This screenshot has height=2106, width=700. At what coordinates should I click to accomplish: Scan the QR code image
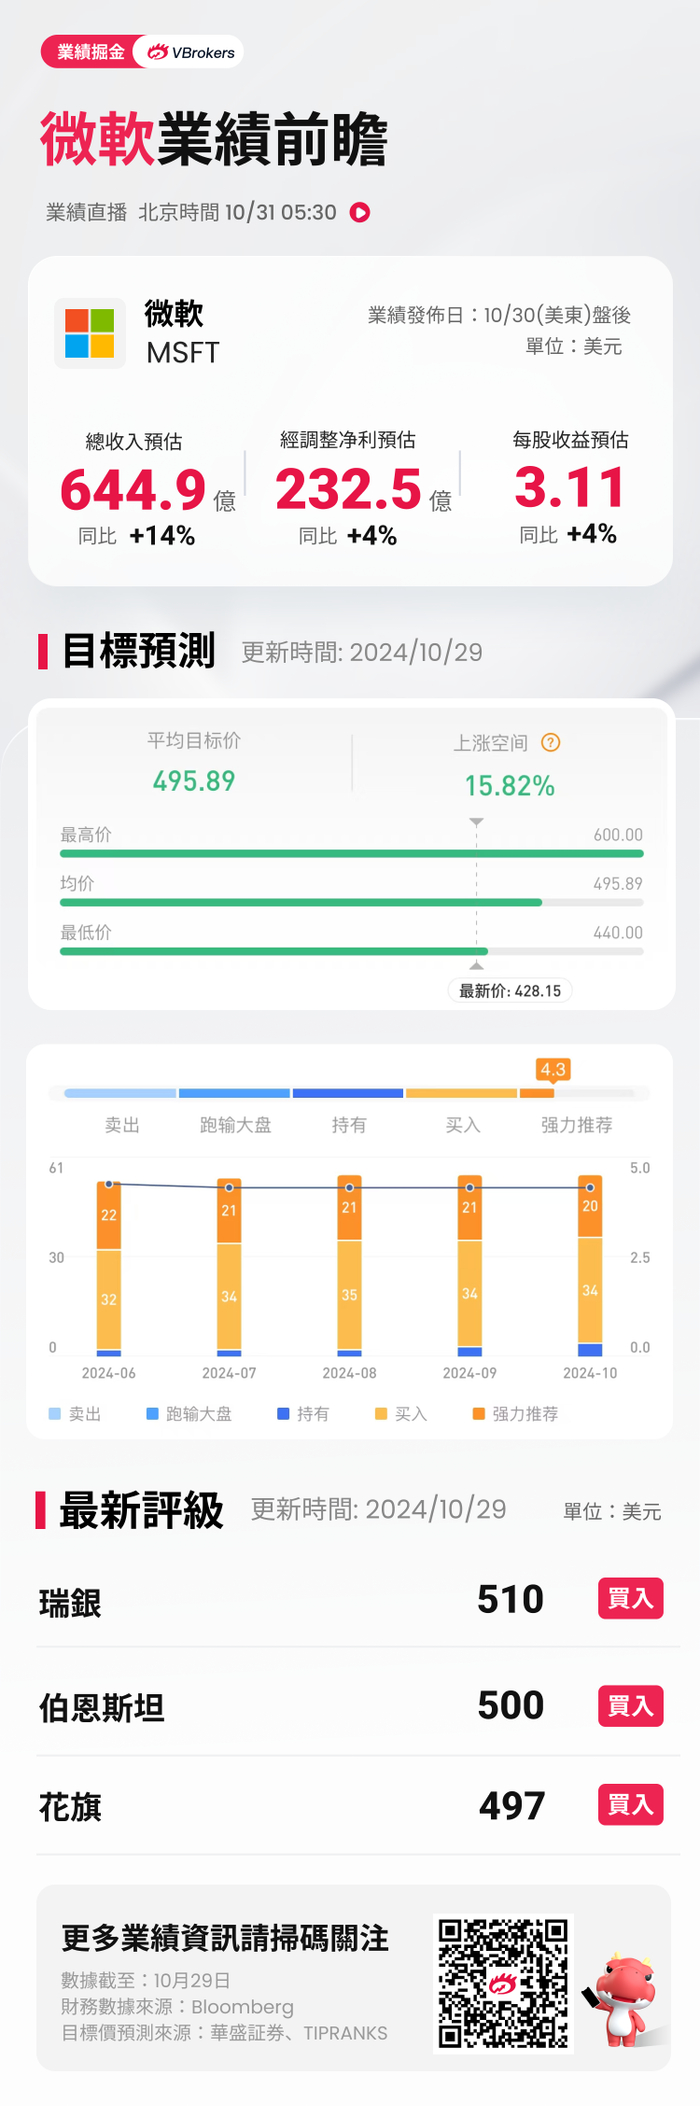(x=503, y=1982)
